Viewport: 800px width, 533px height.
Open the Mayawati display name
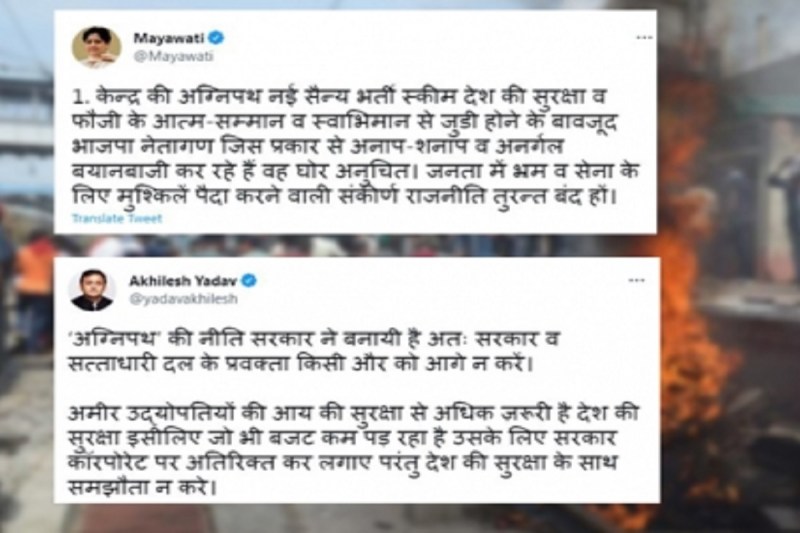point(169,38)
